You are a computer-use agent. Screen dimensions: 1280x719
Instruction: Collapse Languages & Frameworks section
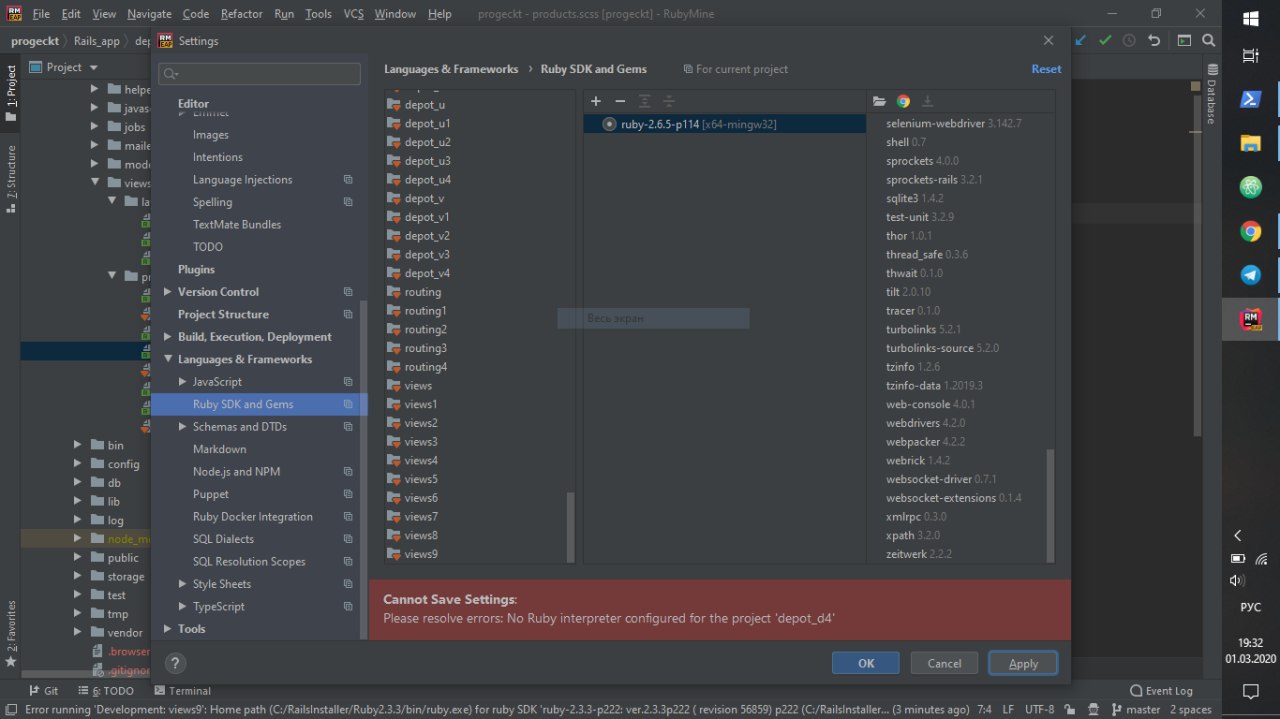[167, 359]
